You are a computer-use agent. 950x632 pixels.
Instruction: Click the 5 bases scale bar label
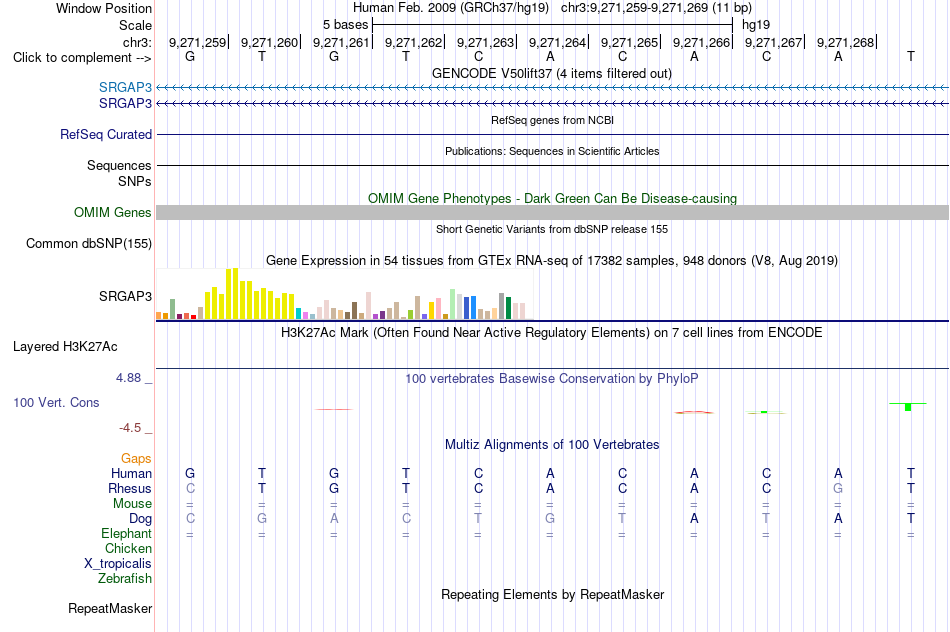(345, 25)
